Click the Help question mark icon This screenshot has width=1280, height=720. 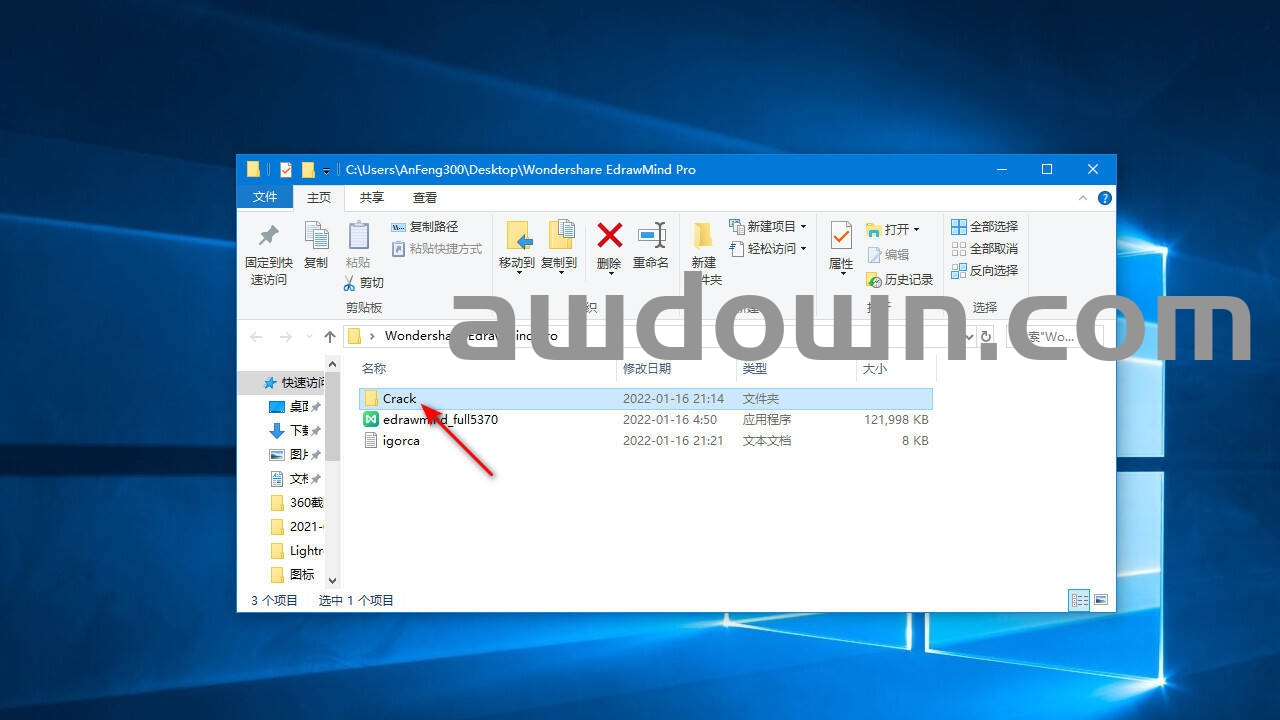point(1105,198)
